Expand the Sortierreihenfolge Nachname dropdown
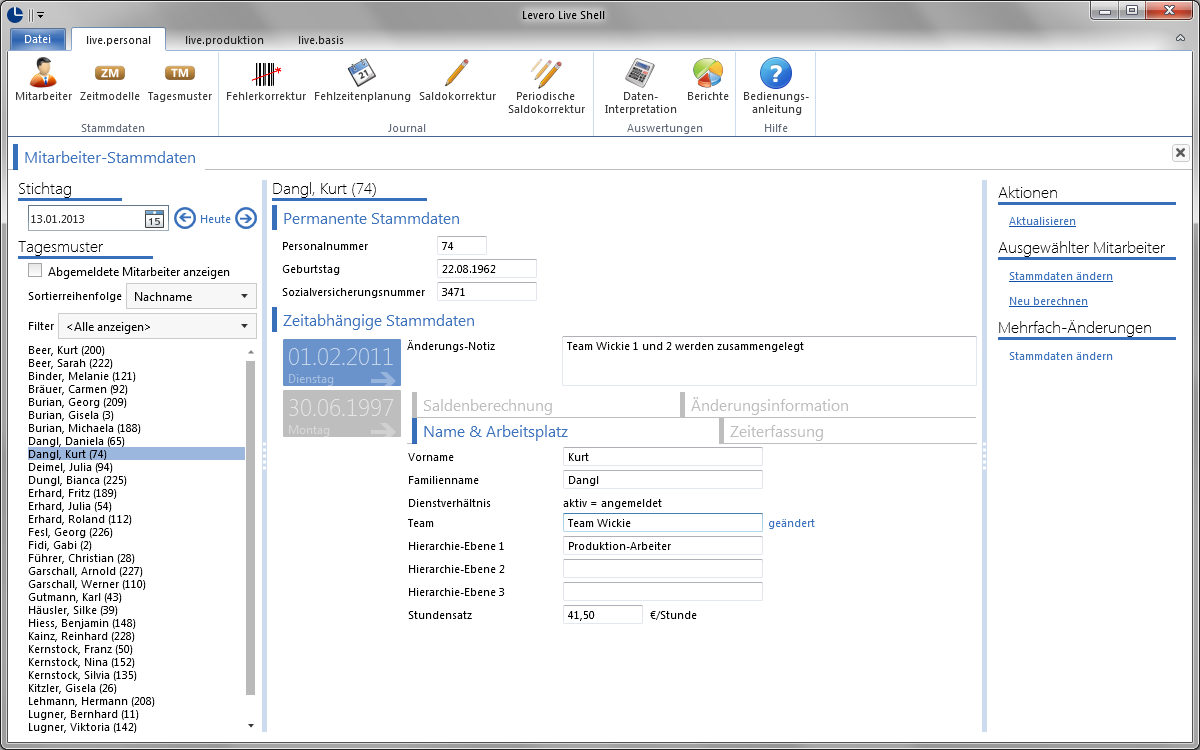 [x=191, y=296]
